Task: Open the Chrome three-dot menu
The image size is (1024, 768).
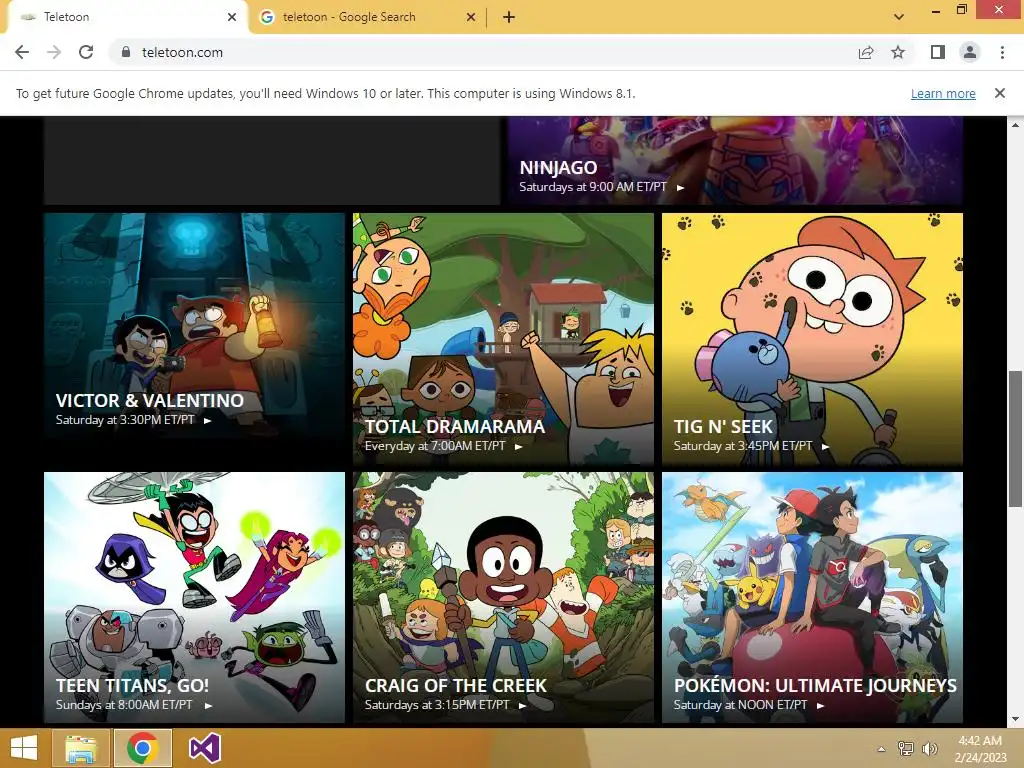Action: 1002,52
